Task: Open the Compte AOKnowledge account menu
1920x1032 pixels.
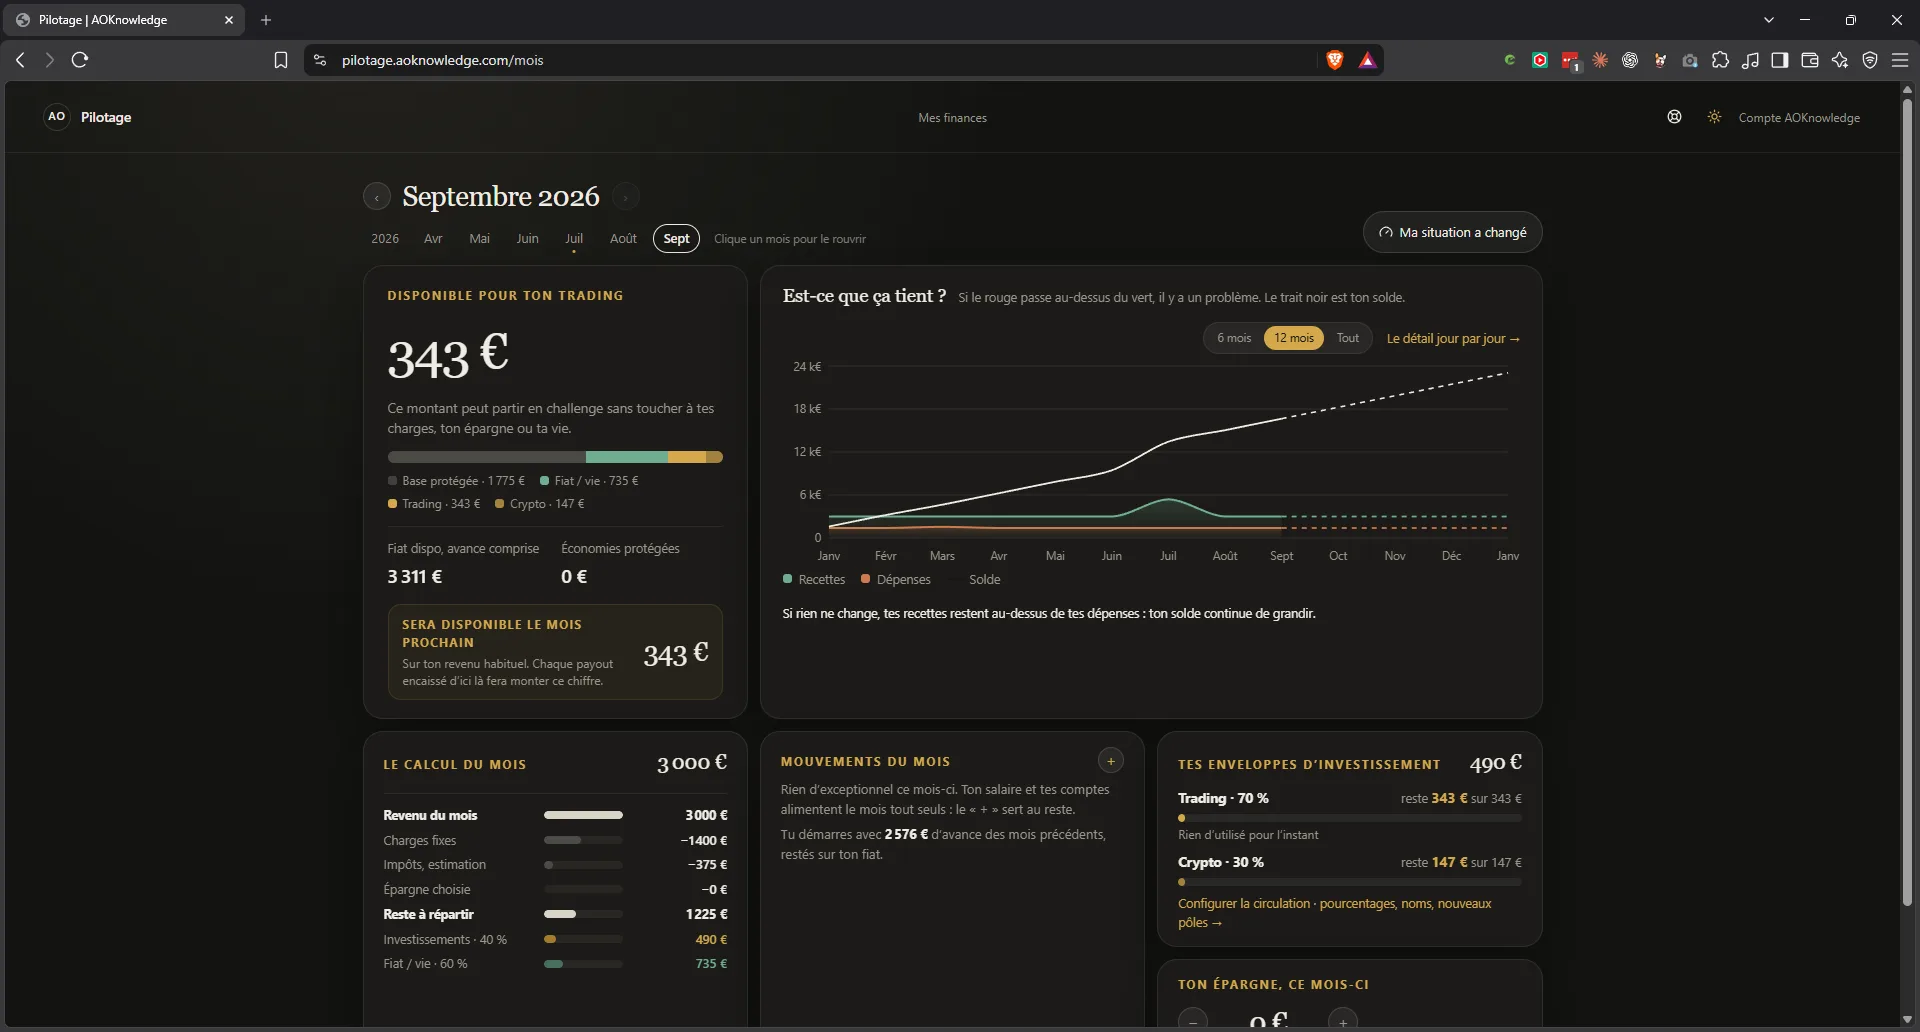Action: (1799, 118)
